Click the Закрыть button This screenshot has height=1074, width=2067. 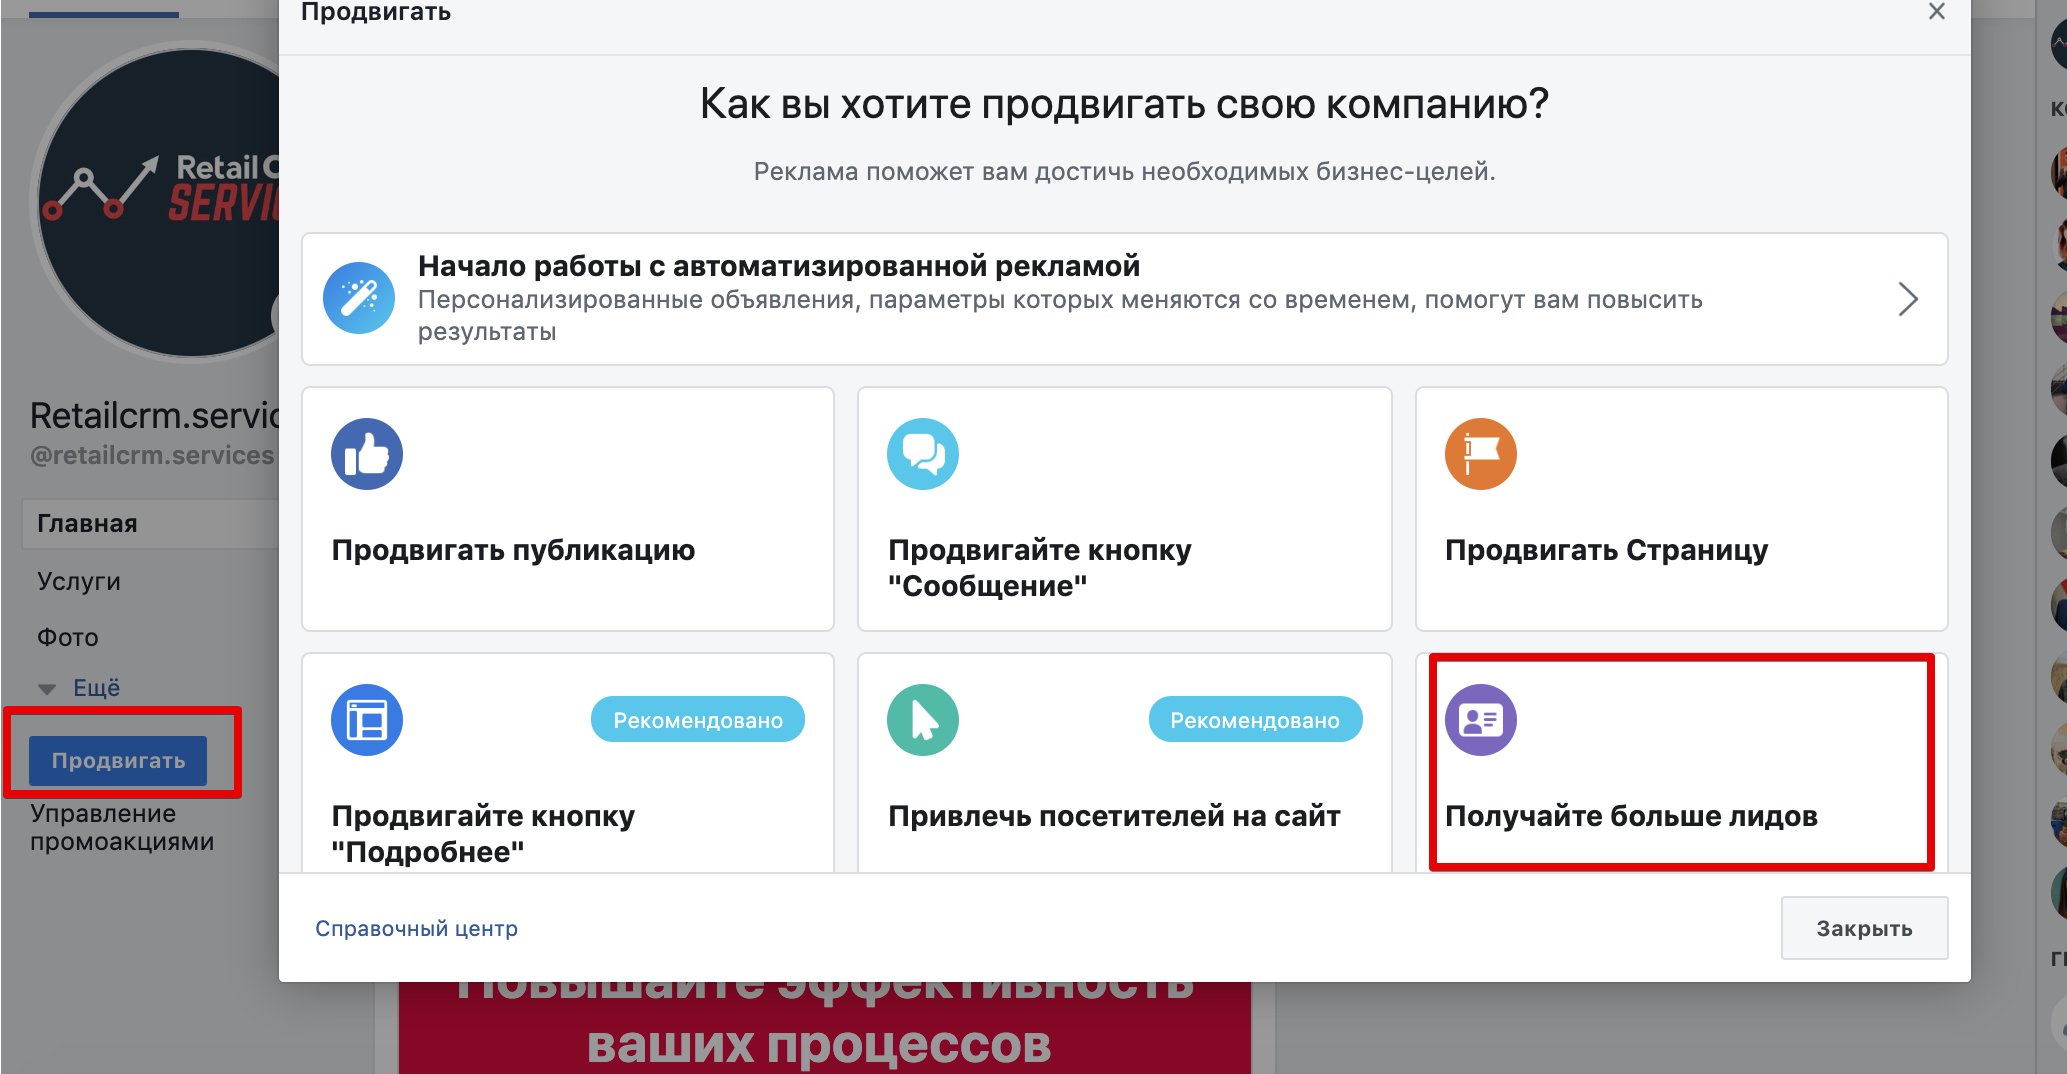[x=1864, y=928]
